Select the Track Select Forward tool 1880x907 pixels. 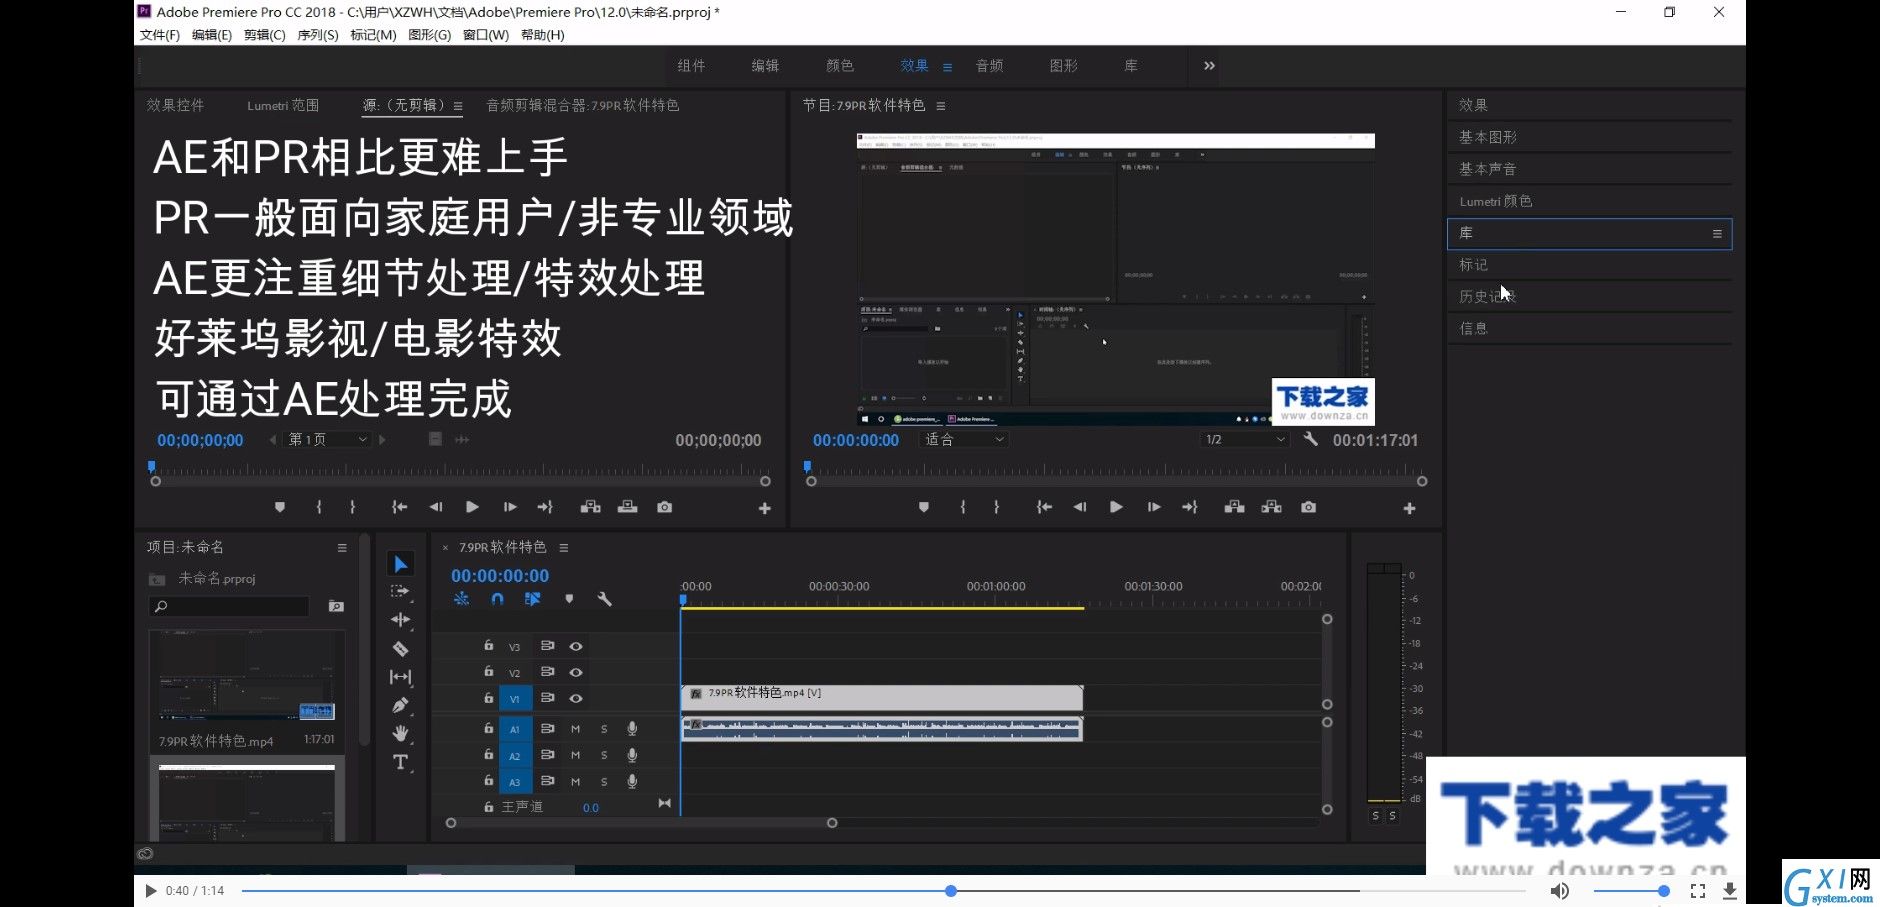click(x=400, y=592)
